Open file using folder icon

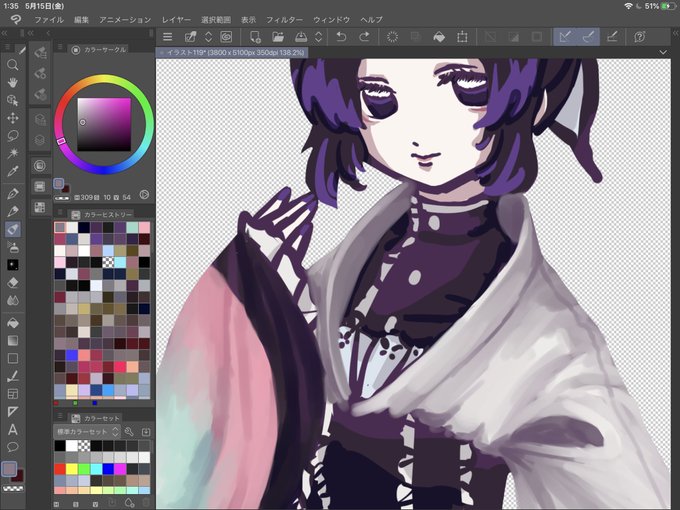point(278,37)
